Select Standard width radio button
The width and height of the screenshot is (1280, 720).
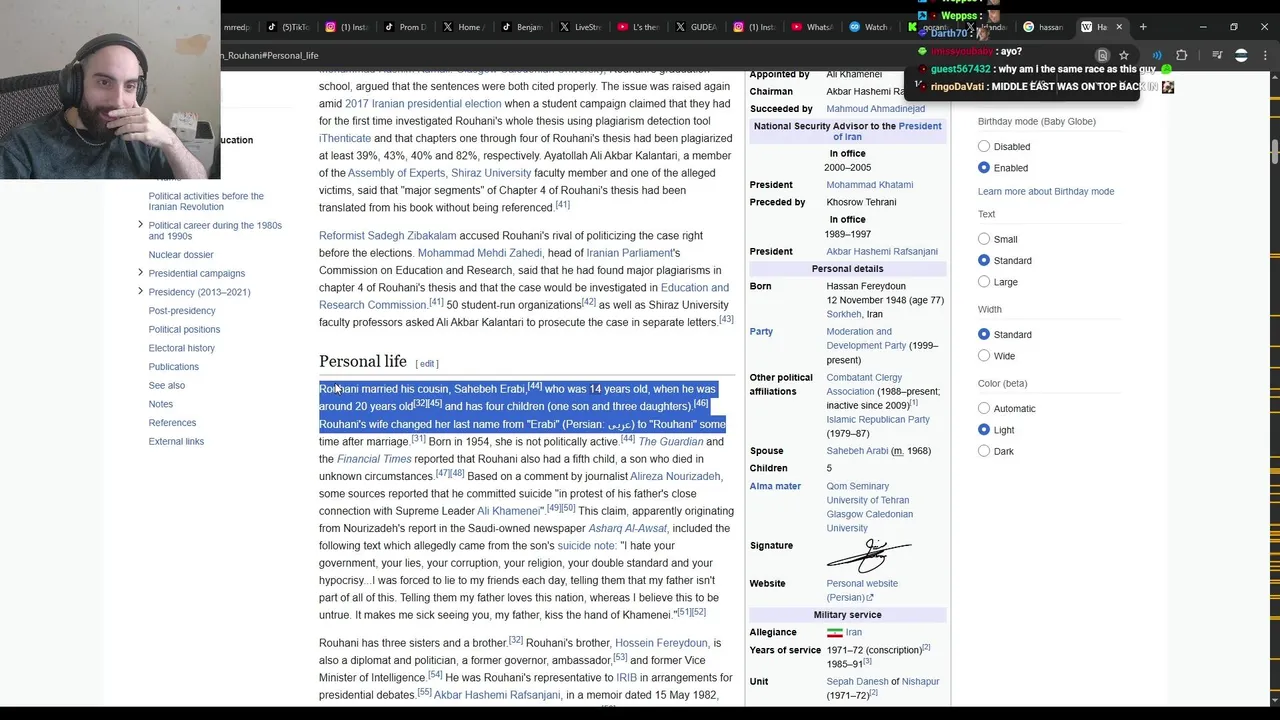tap(984, 334)
